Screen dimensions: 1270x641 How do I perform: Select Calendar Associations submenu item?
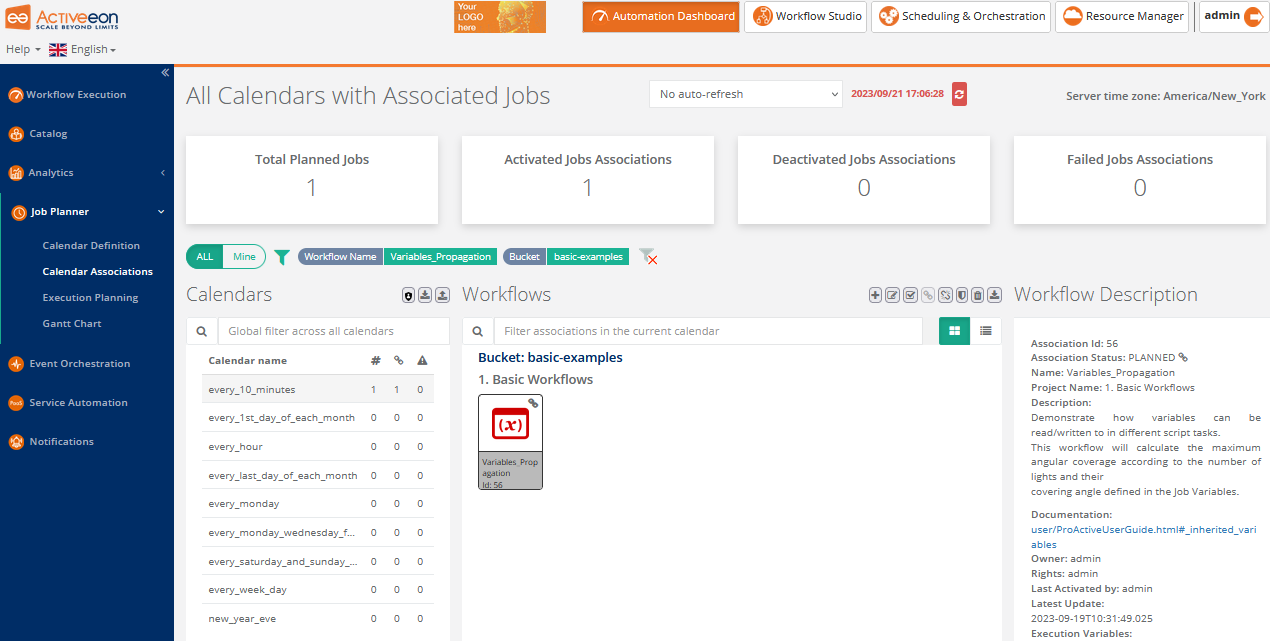tap(98, 272)
